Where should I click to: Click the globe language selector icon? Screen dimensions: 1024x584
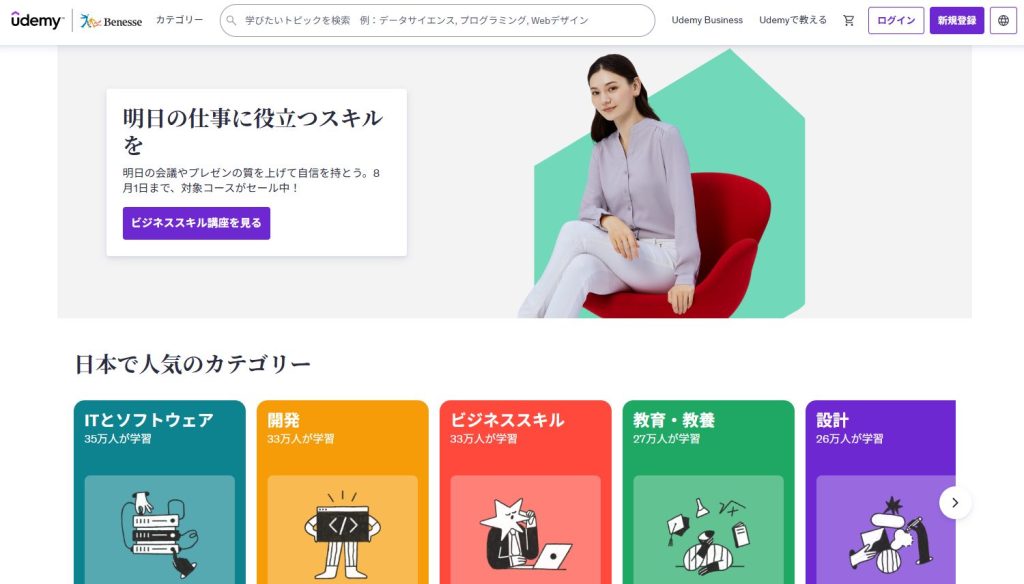click(1003, 20)
